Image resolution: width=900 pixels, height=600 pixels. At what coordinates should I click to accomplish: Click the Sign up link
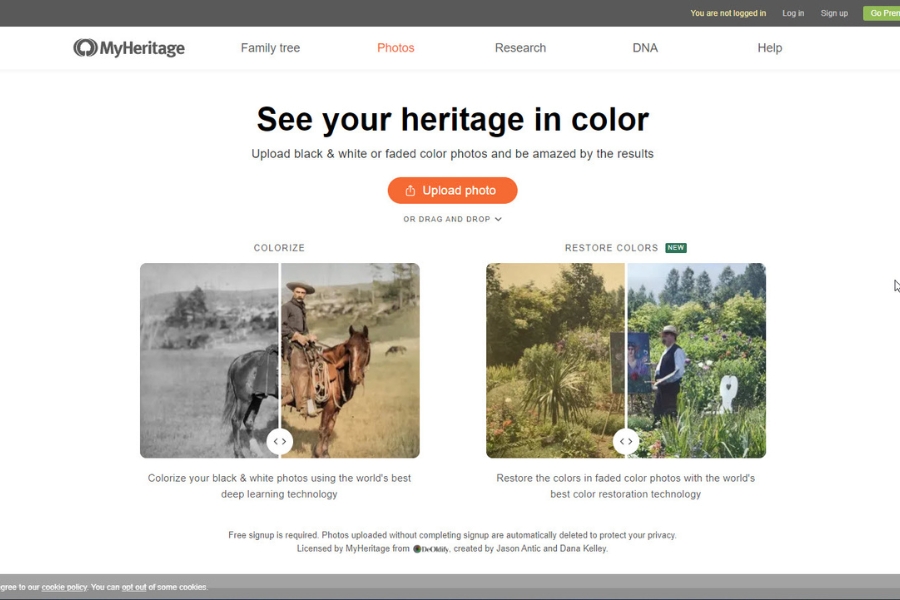[834, 13]
